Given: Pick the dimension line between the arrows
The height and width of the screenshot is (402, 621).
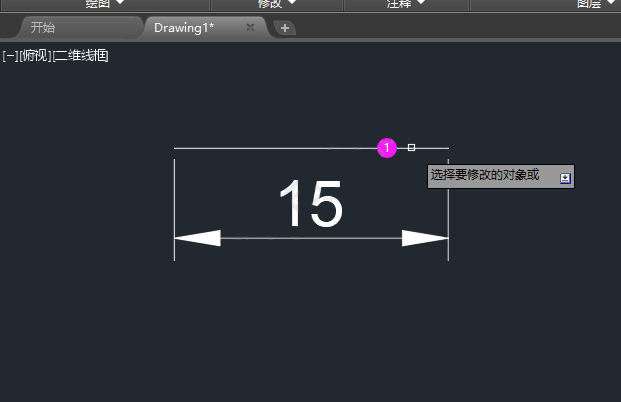Looking at the screenshot, I should (311, 238).
